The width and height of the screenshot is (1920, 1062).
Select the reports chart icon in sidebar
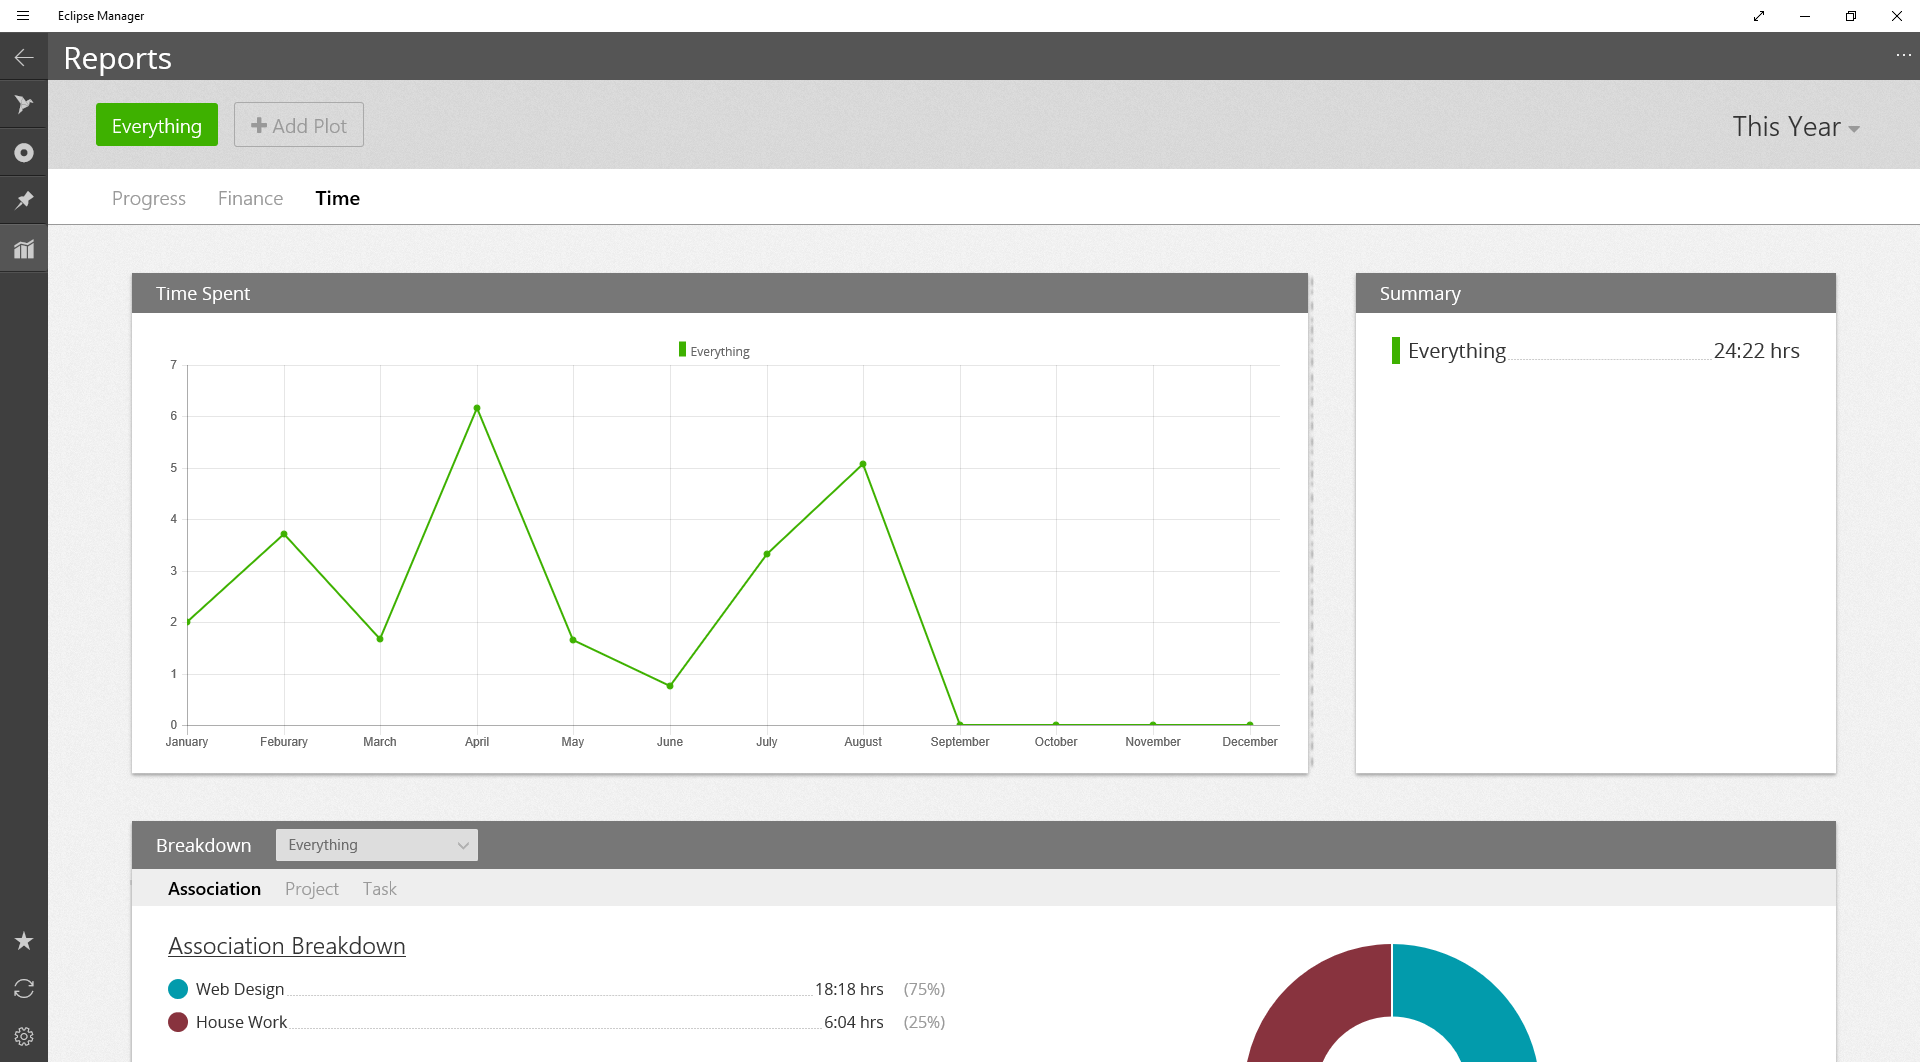pos(24,249)
